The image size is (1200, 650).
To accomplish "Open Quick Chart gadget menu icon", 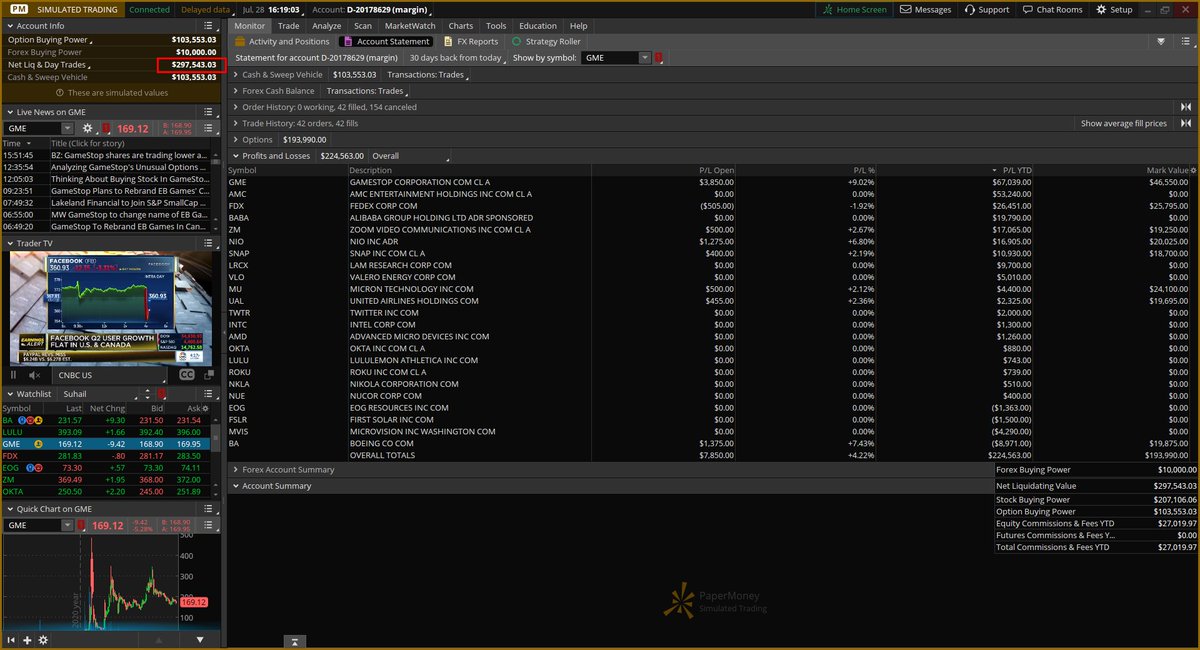I will (208, 509).
